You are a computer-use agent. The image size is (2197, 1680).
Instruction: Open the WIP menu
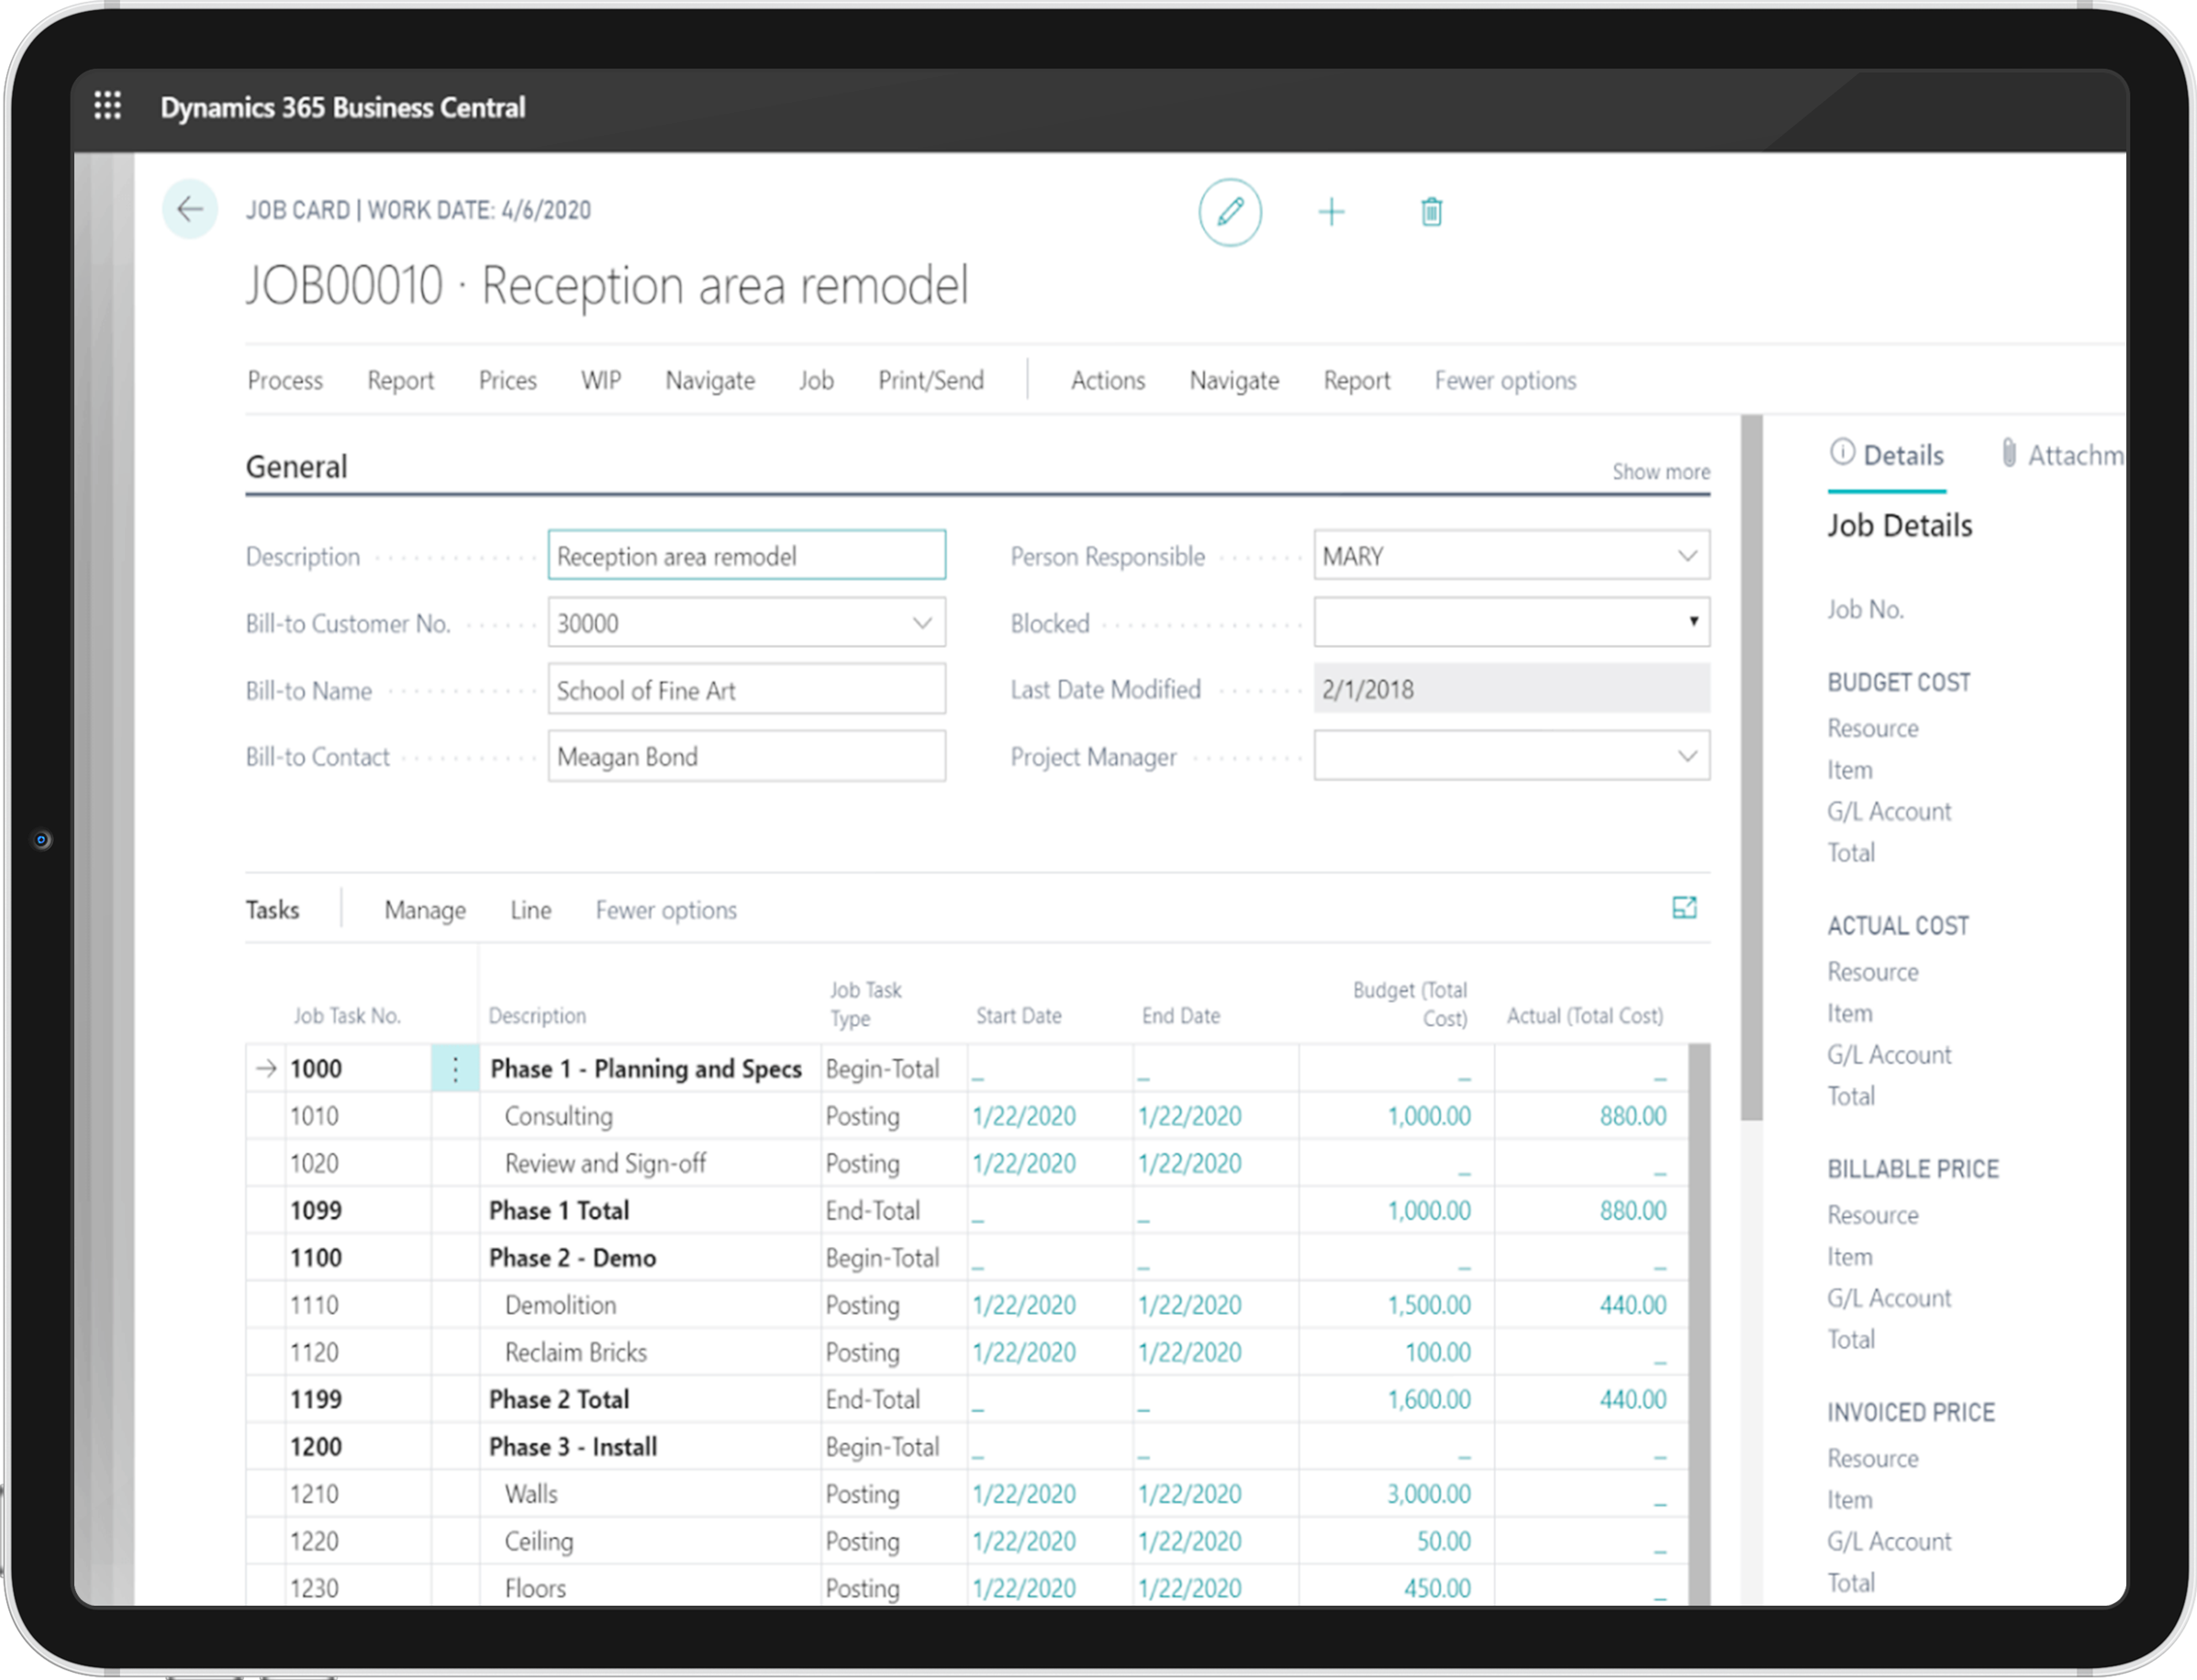pos(601,381)
